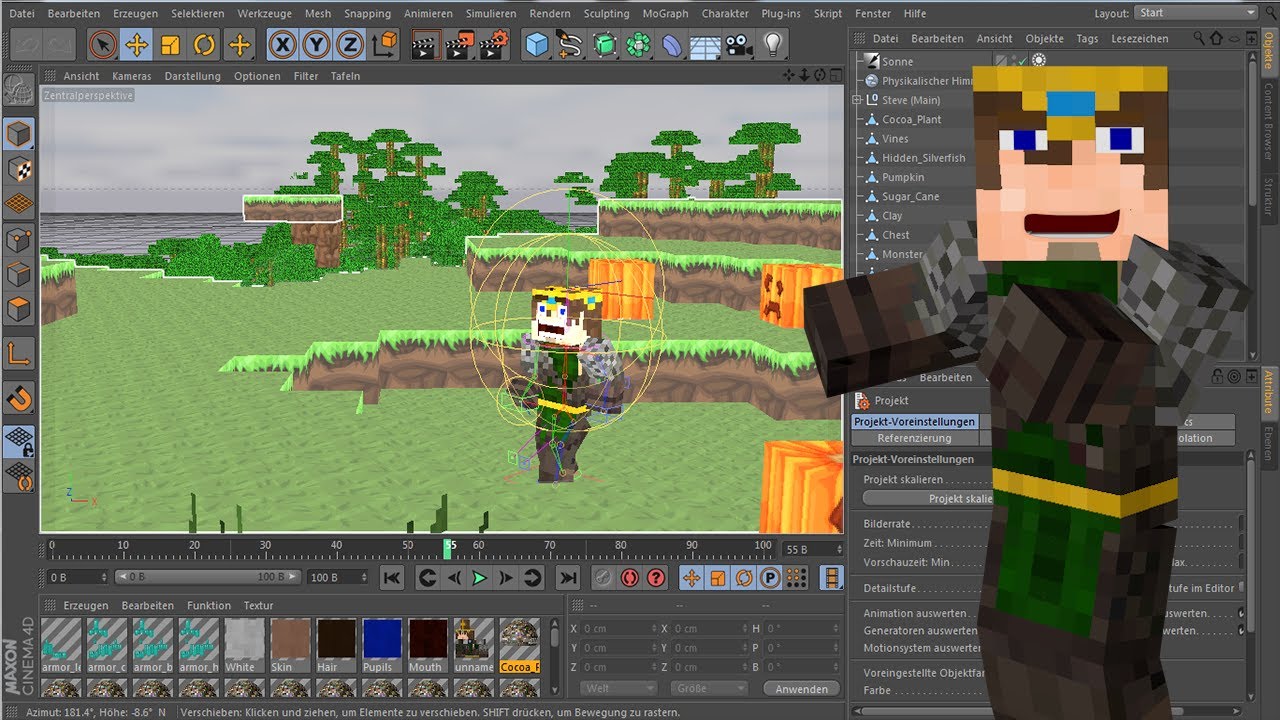
Task: Activate the Move tool in top toolbar
Action: tap(136, 45)
